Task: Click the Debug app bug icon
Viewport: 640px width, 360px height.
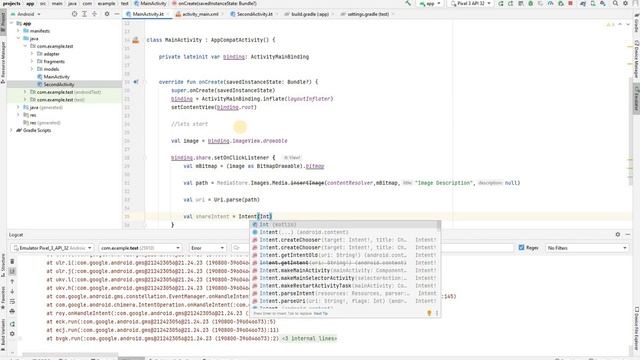Action: [531, 3]
